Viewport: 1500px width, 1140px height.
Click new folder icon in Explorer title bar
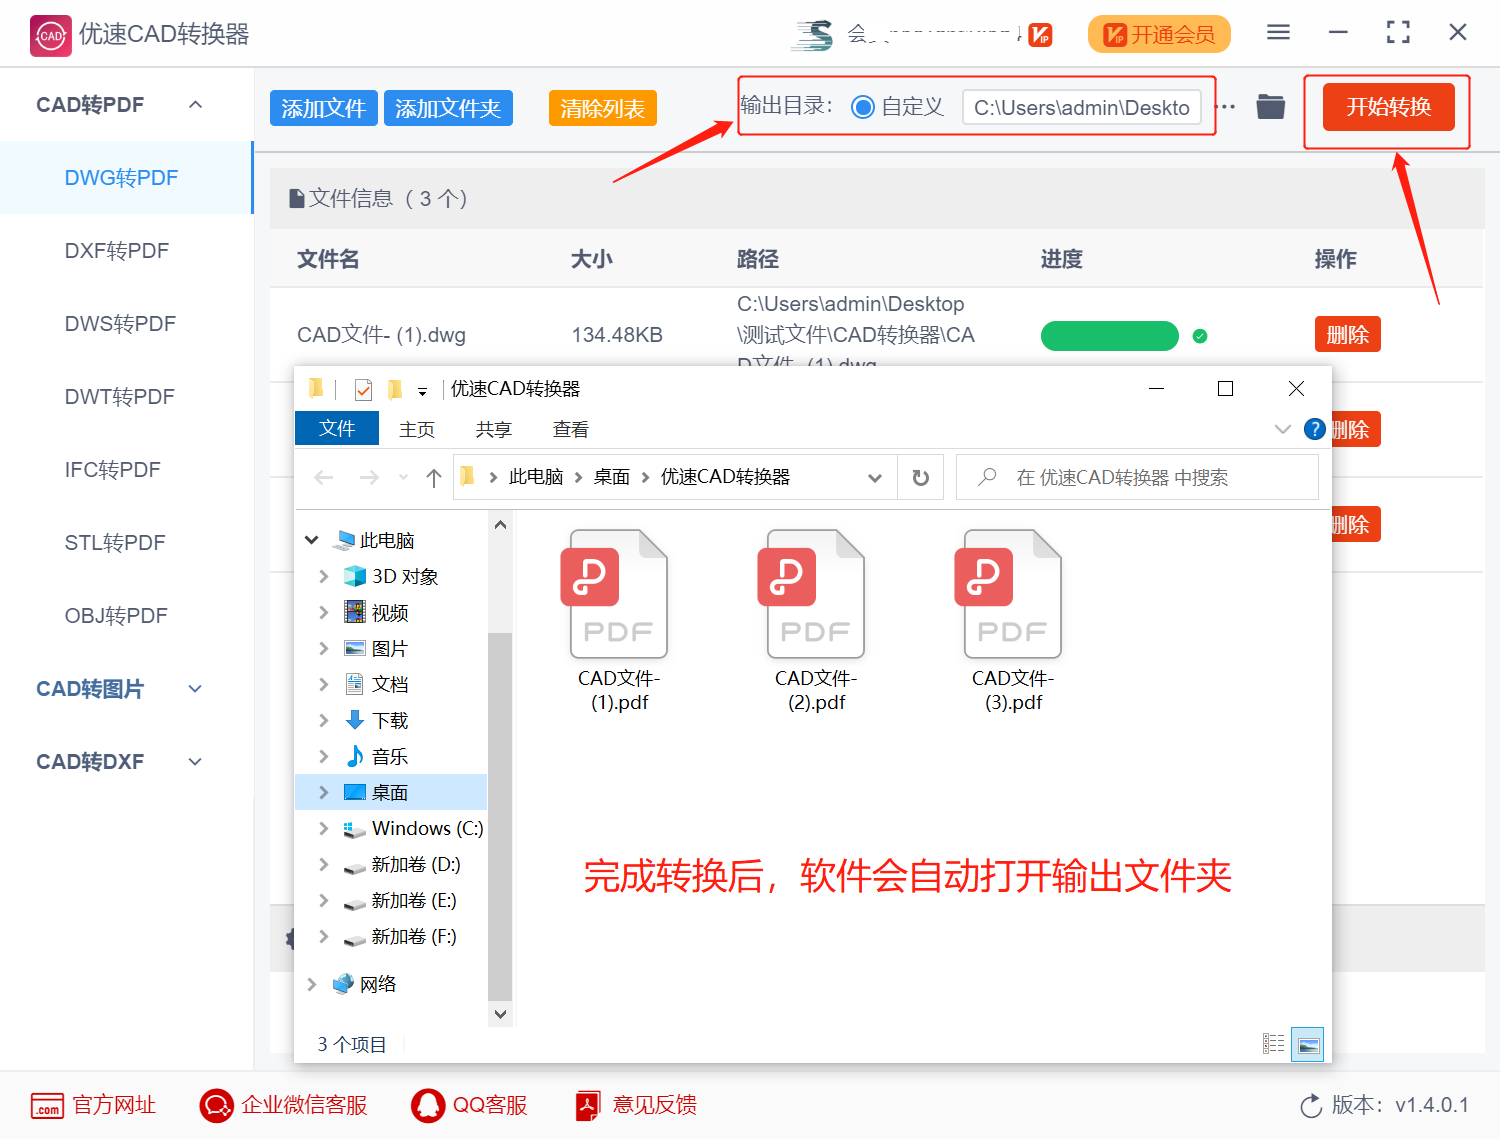pos(394,390)
